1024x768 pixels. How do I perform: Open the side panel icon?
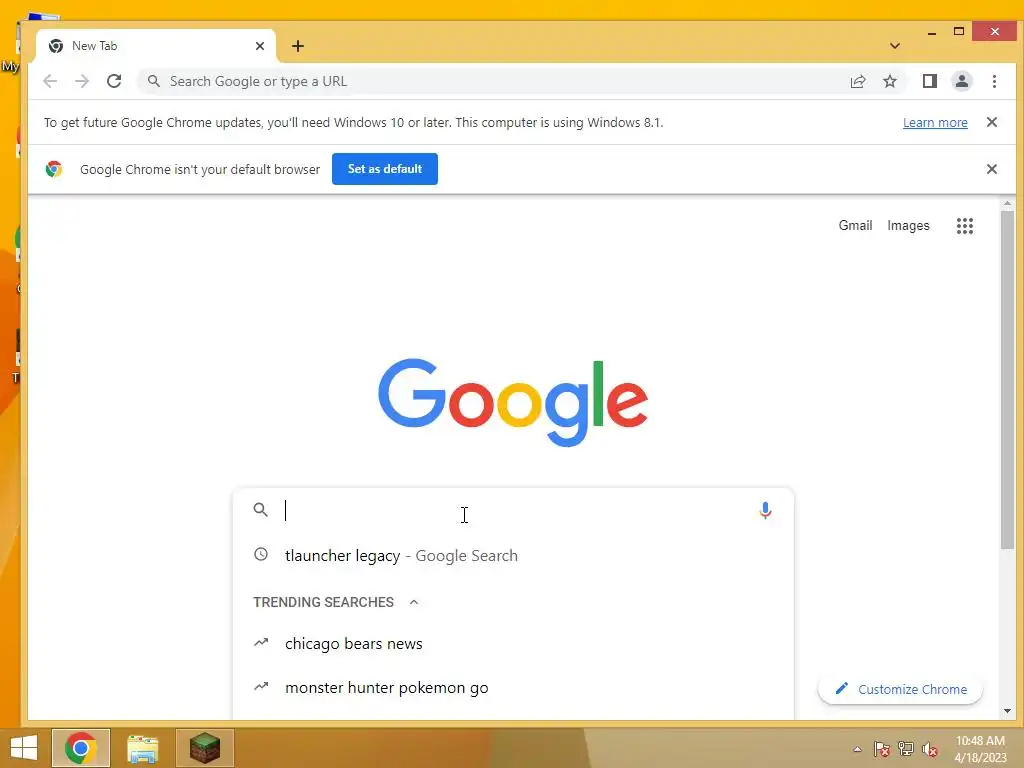click(x=929, y=81)
